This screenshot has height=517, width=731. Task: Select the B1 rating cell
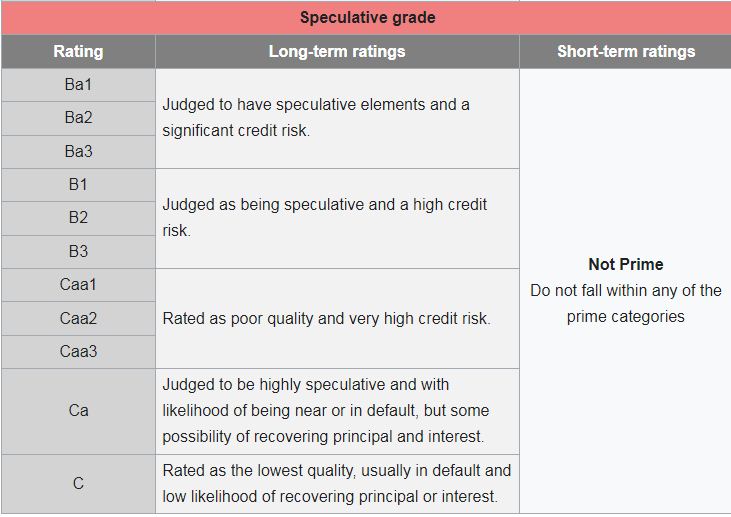coord(78,185)
